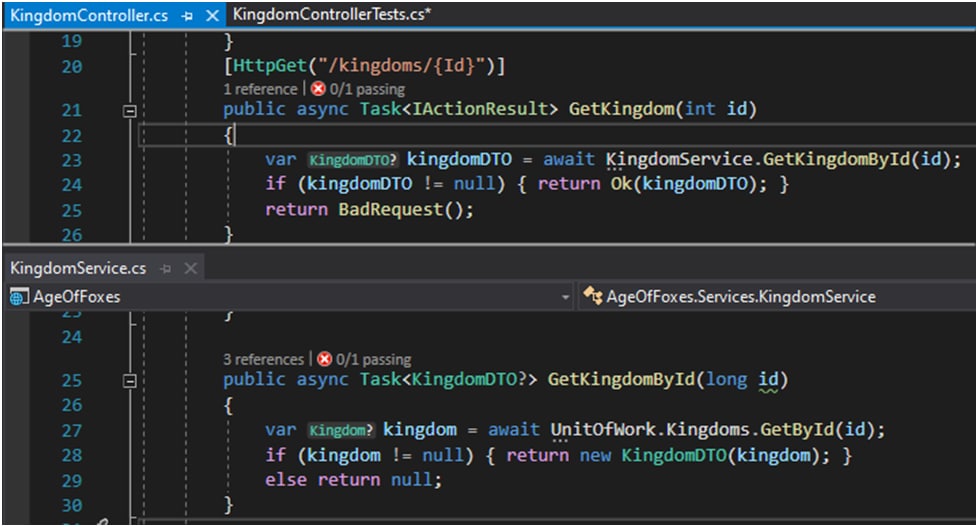Open the AgeOfFoxes.Services.KingdomService type dropdown

pos(777,297)
